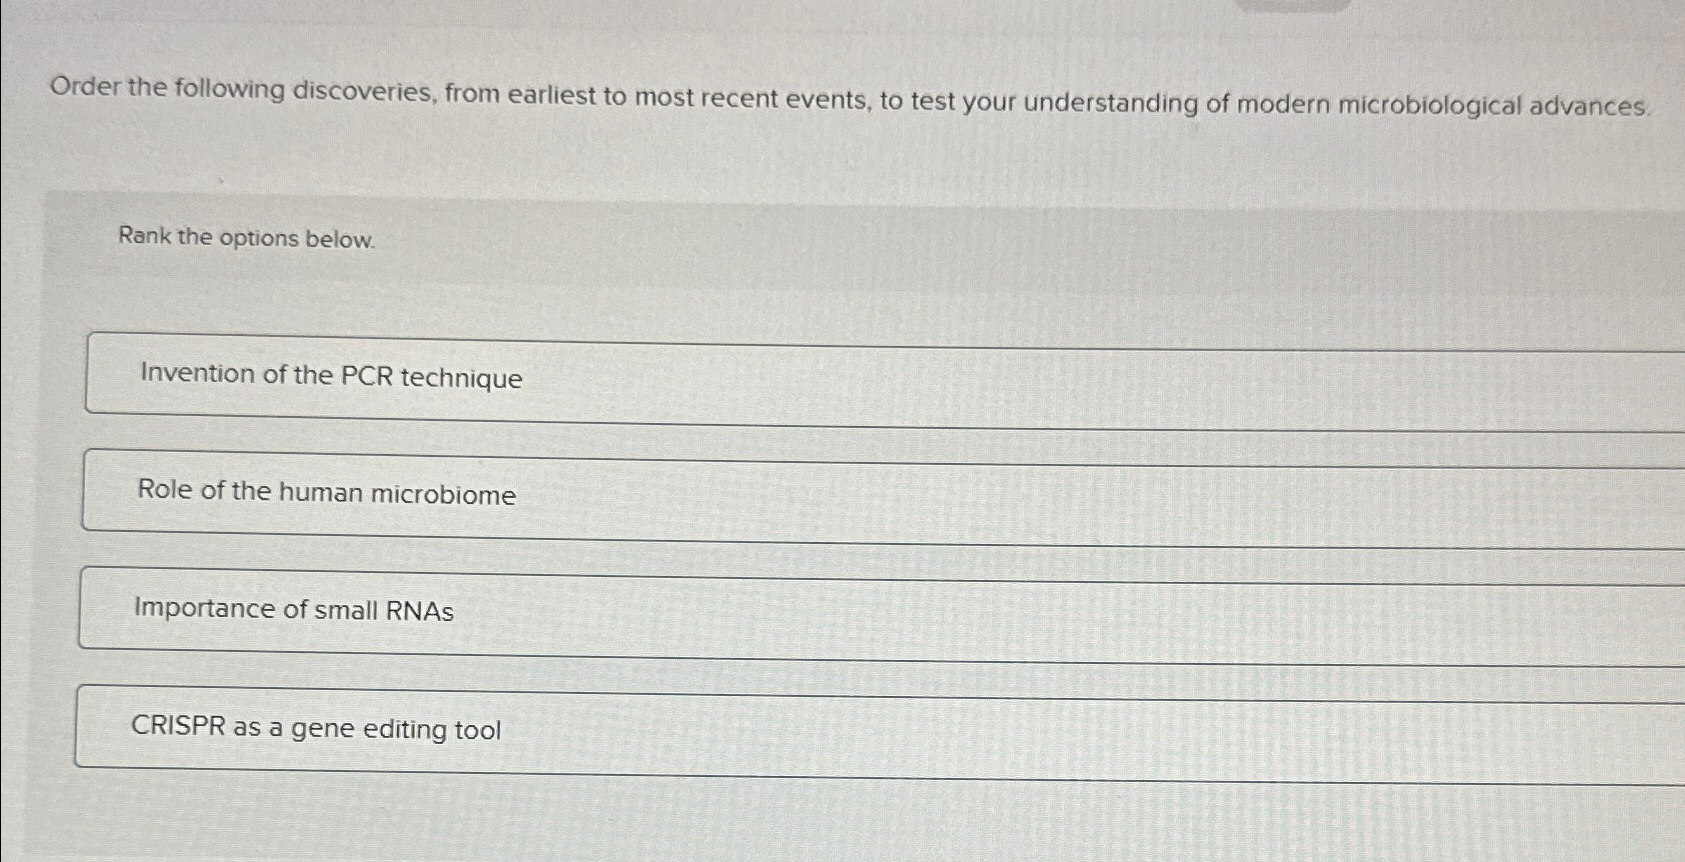Select the "Role of the human microbiome" option
Image resolution: width=1685 pixels, height=862 pixels.
(x=326, y=494)
